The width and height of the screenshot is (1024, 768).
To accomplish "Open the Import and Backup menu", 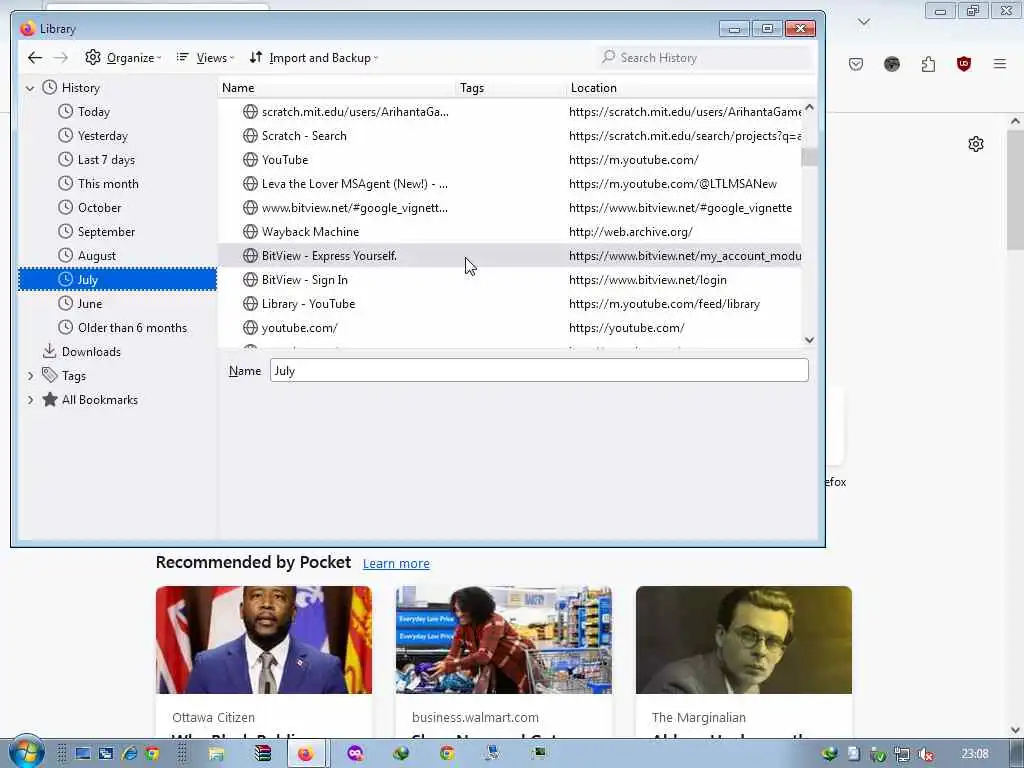I will coord(313,57).
